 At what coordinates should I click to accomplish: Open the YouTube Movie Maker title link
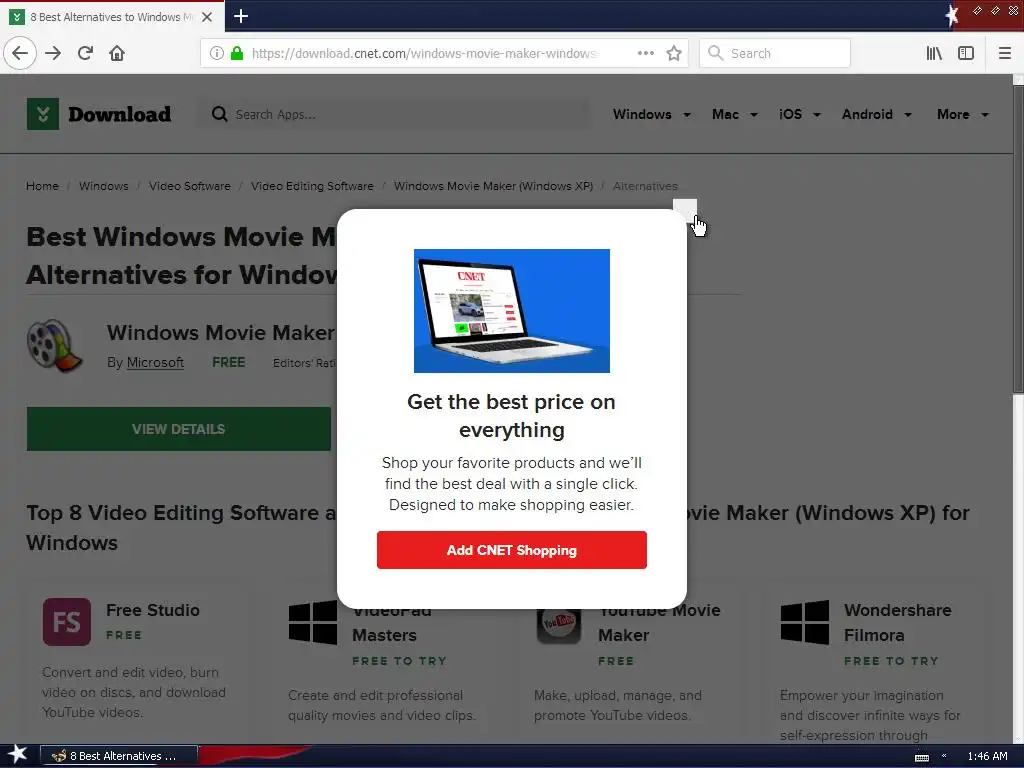pos(659,622)
